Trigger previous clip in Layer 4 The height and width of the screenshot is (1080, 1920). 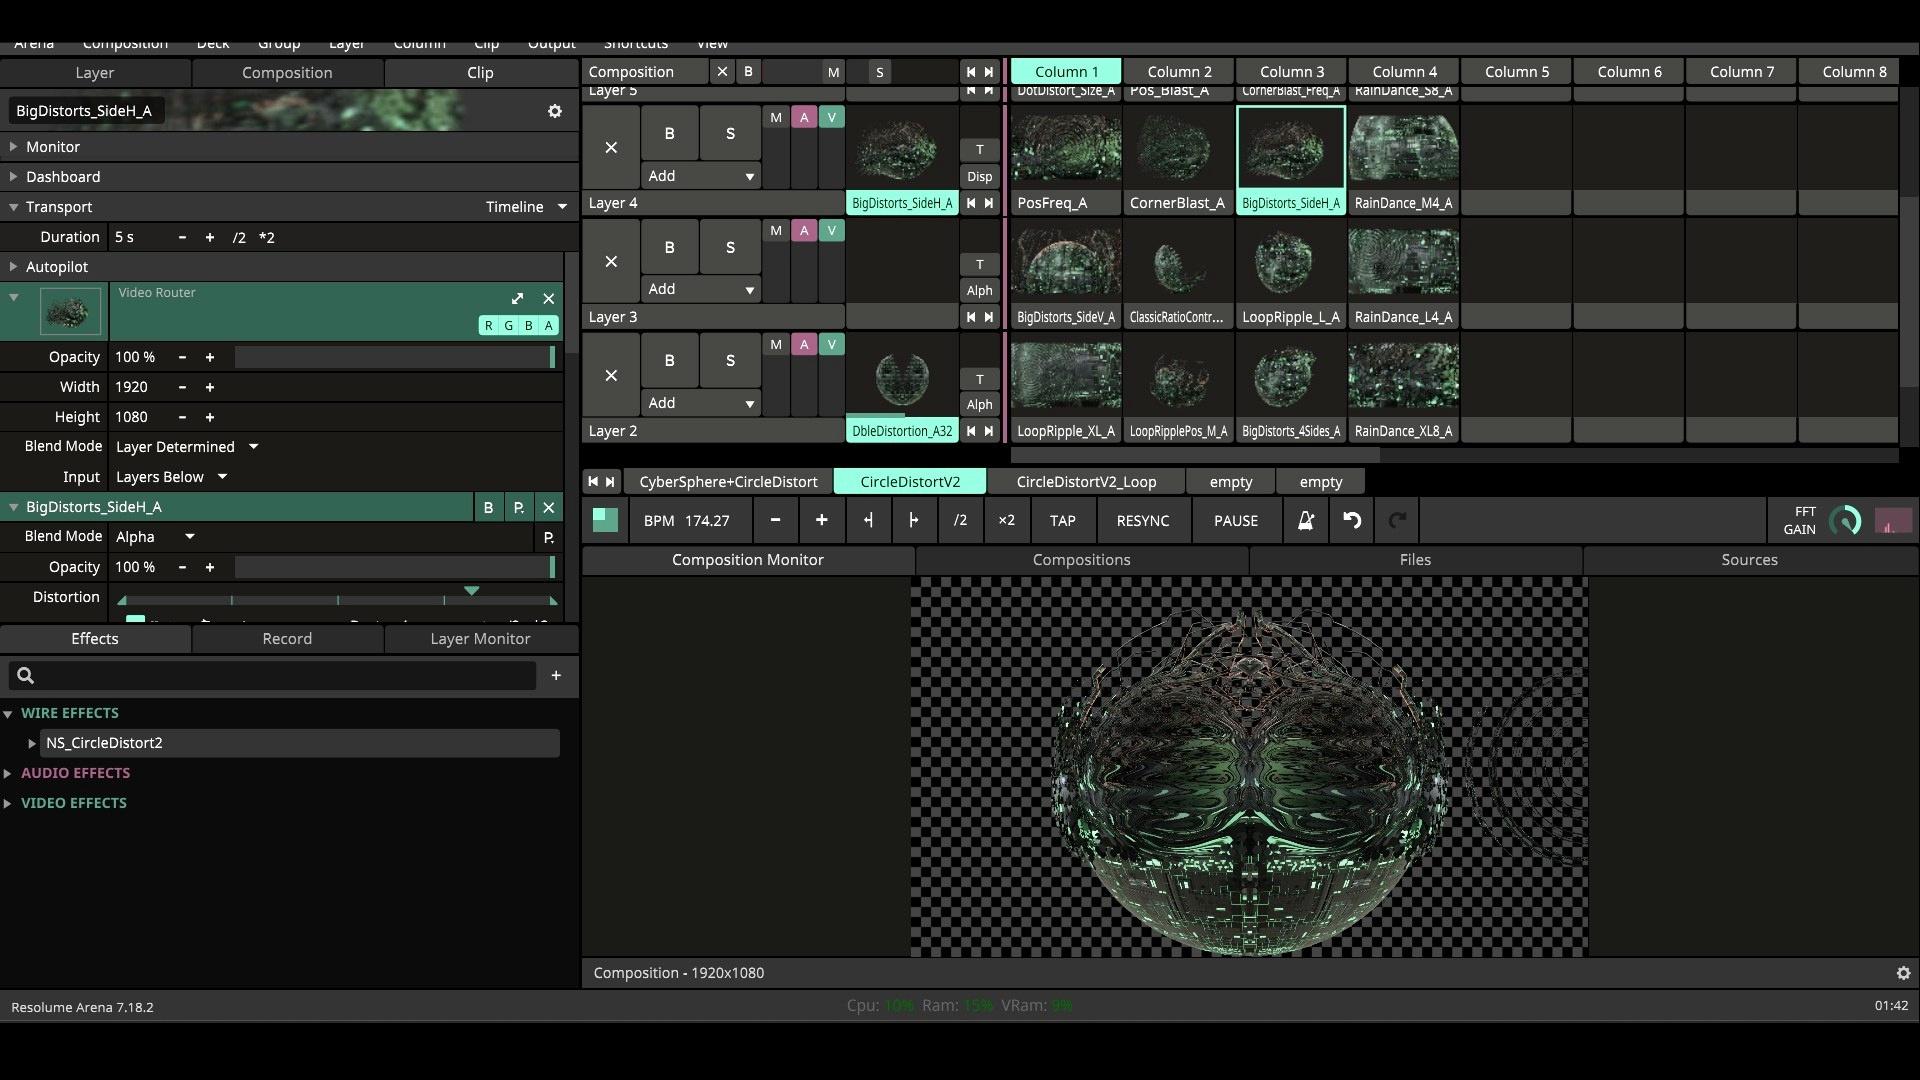(970, 203)
